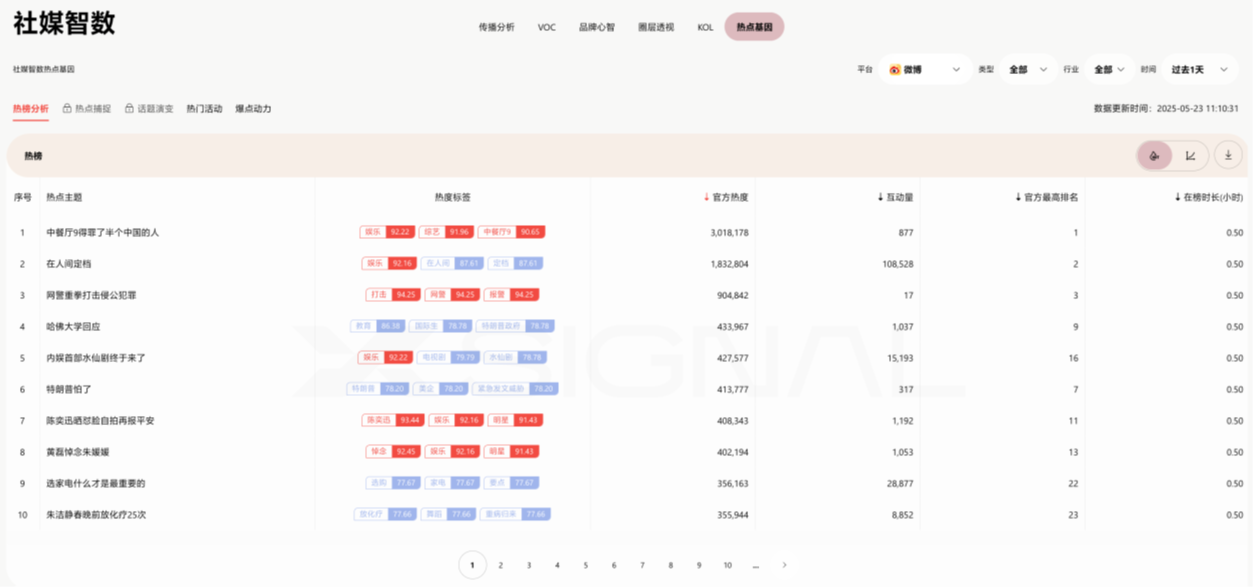Click the lock icon beside 热点捕捉

pyautogui.click(x=67, y=108)
